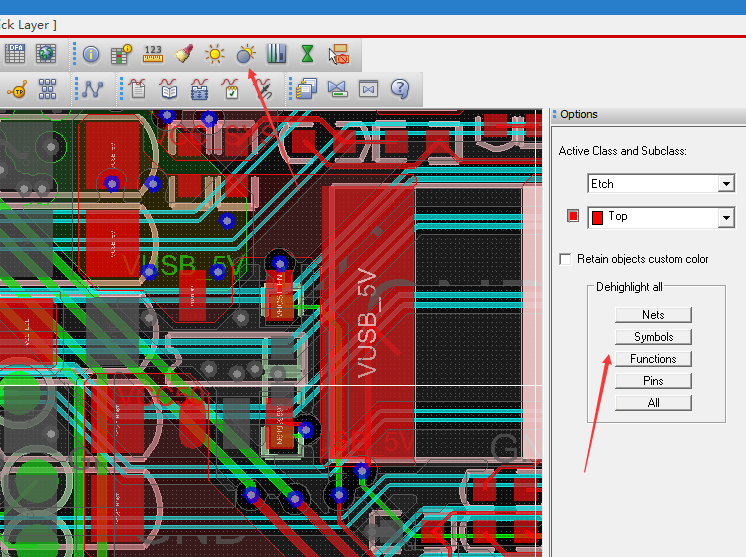Click the net routing path icon
This screenshot has height=557, width=746.
pos(93,89)
